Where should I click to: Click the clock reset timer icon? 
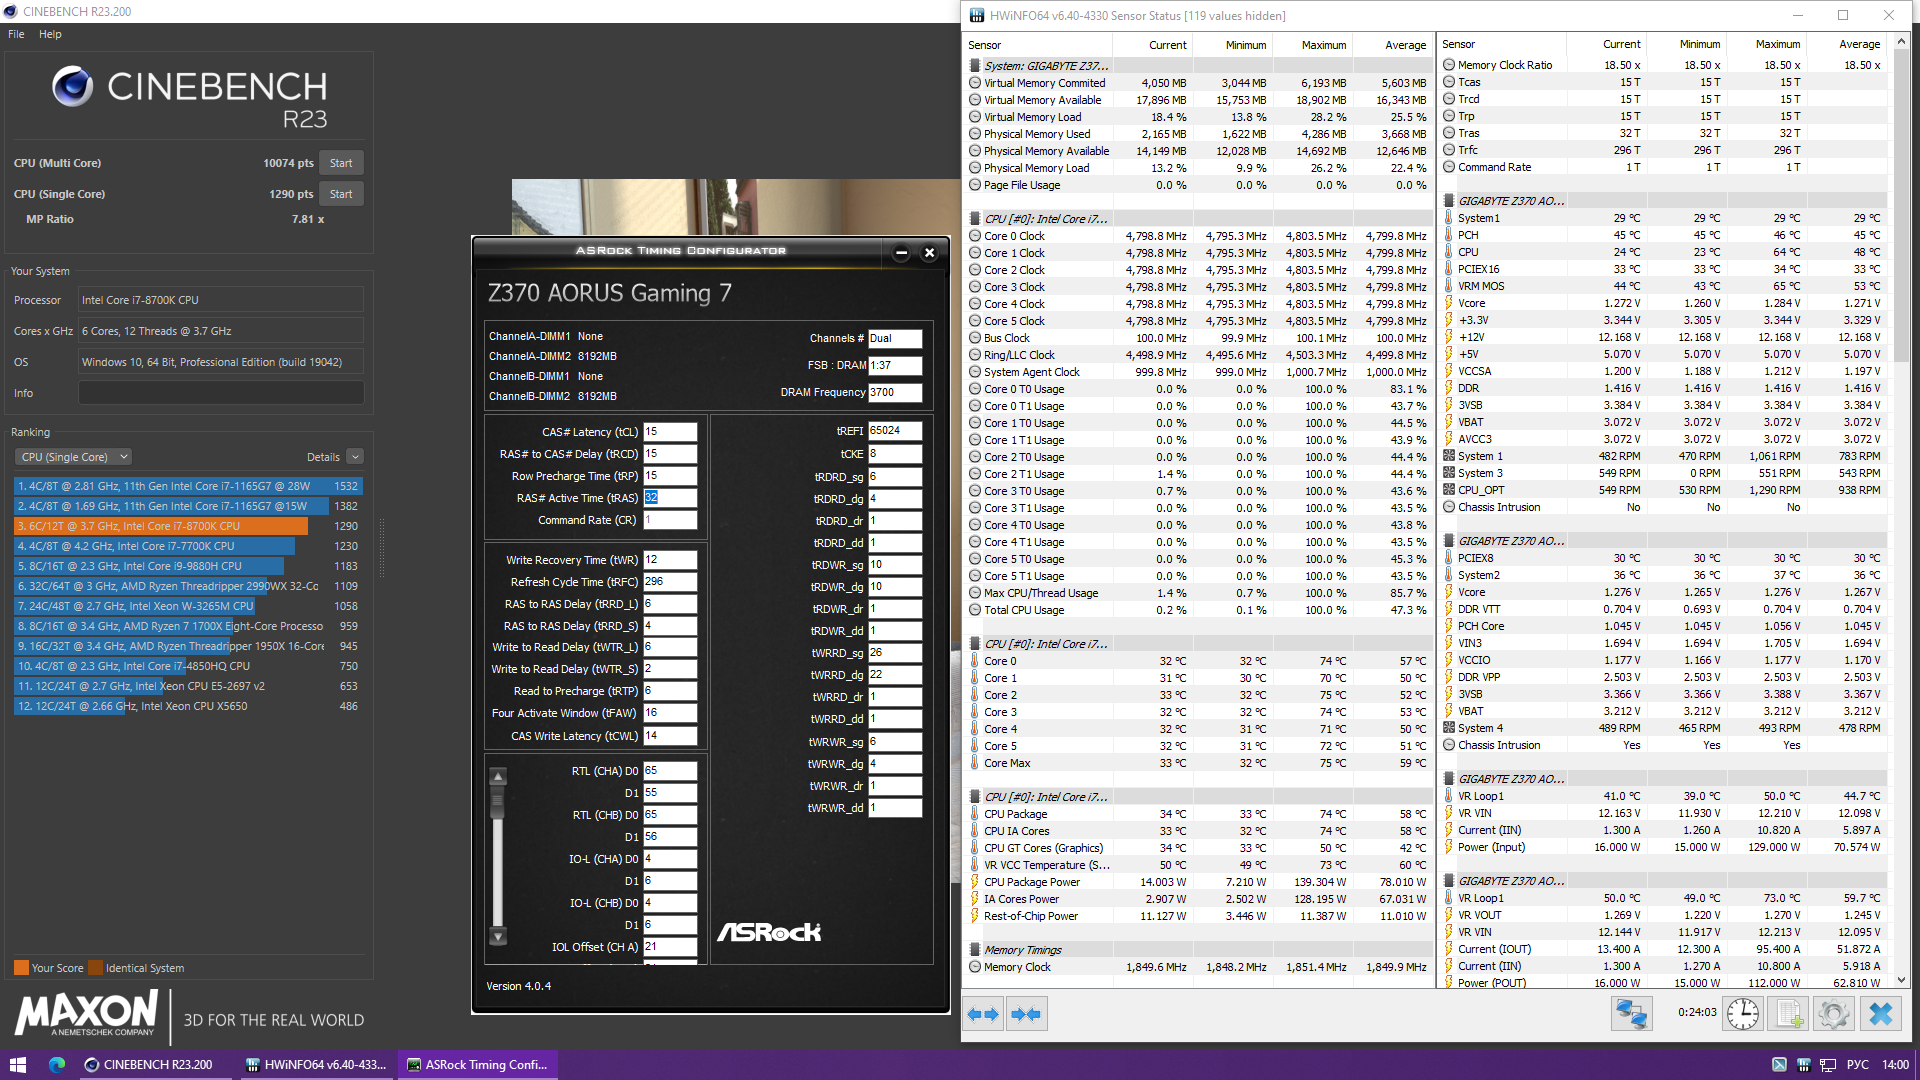pos(1743,1014)
